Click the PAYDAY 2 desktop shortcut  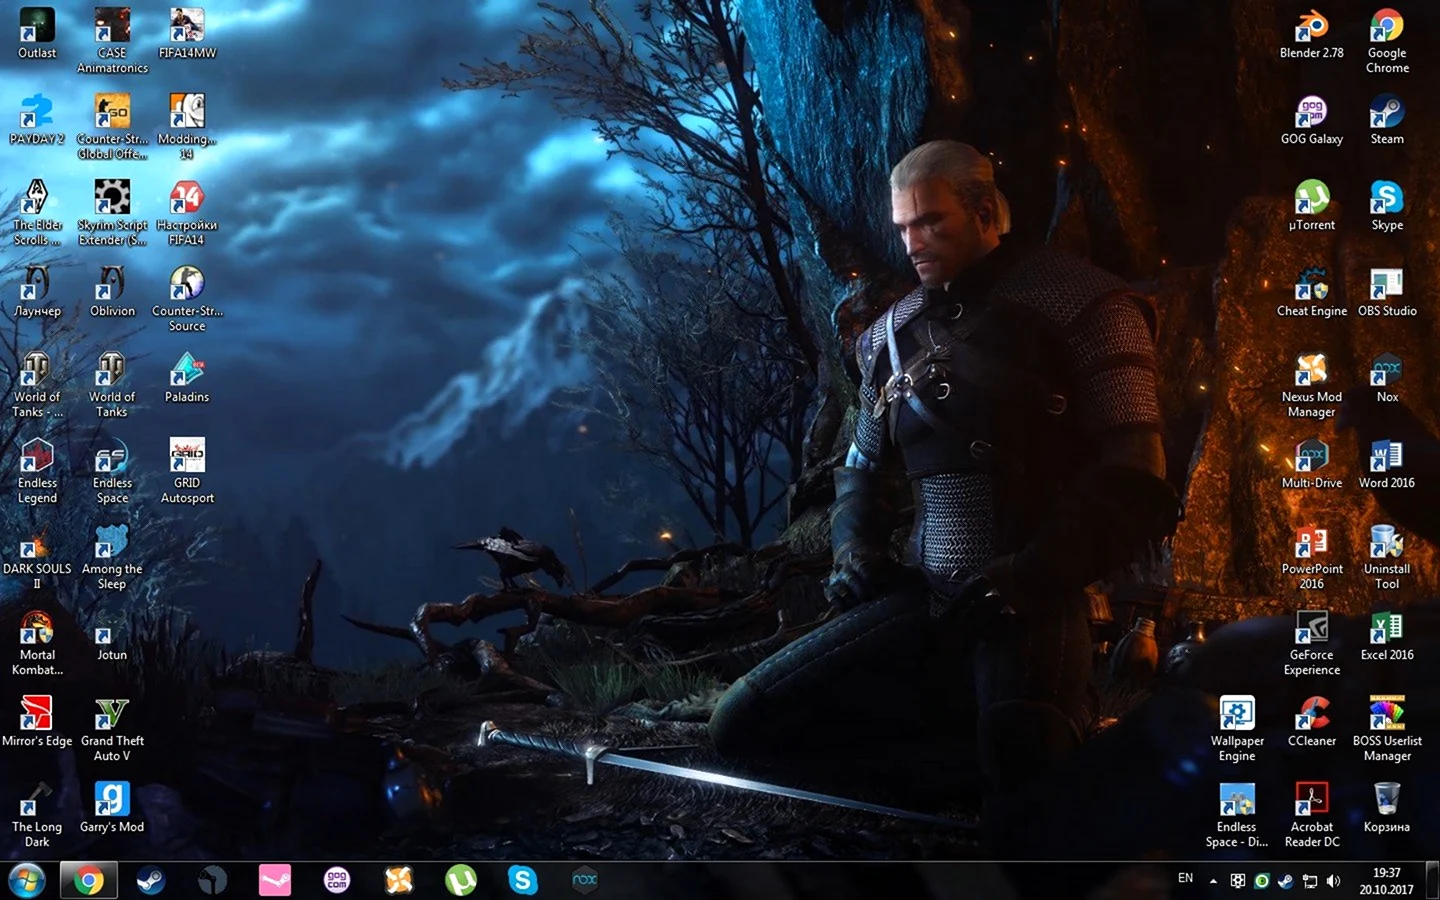pos(37,114)
